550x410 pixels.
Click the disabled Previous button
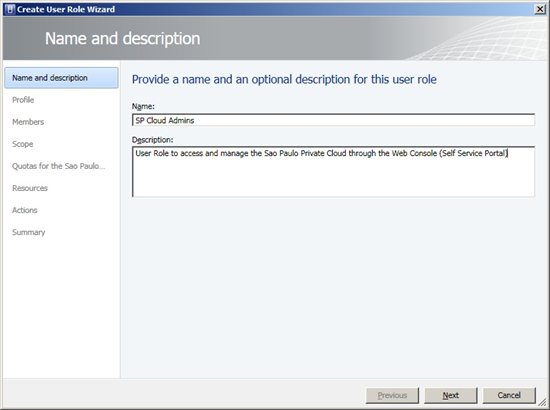pos(392,395)
